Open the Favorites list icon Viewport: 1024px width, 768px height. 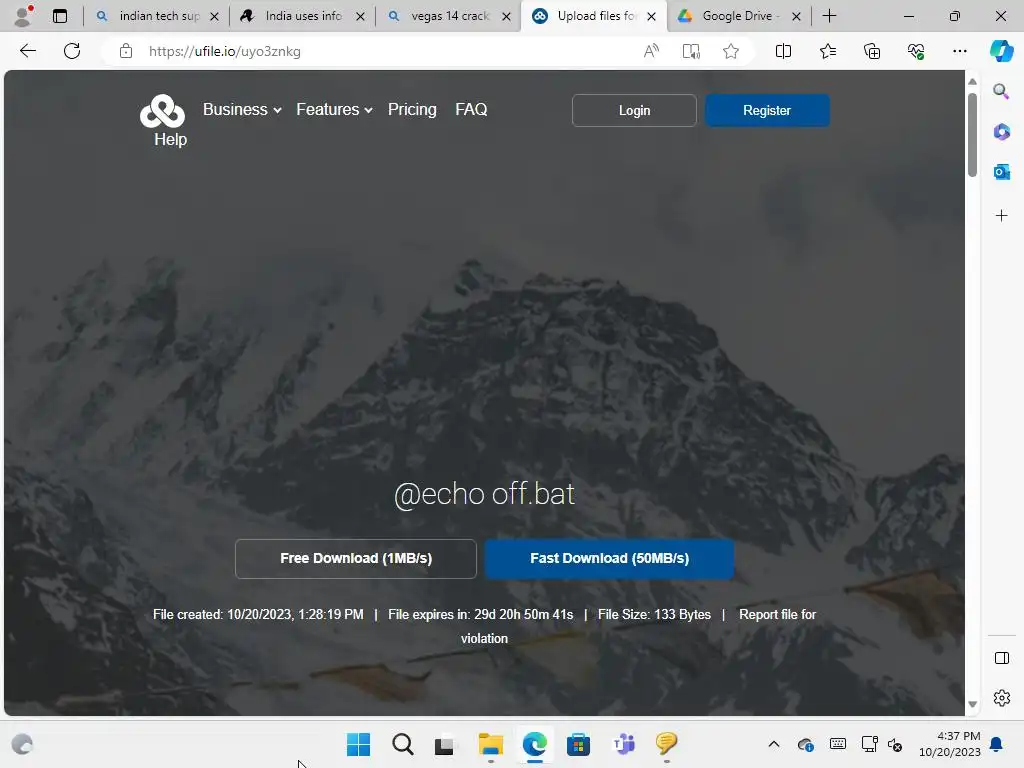827,51
